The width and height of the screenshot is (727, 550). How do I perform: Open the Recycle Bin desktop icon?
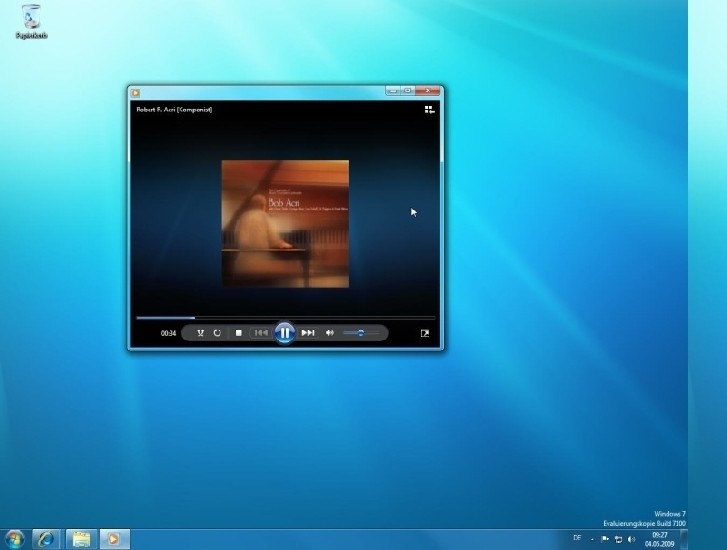[32, 22]
